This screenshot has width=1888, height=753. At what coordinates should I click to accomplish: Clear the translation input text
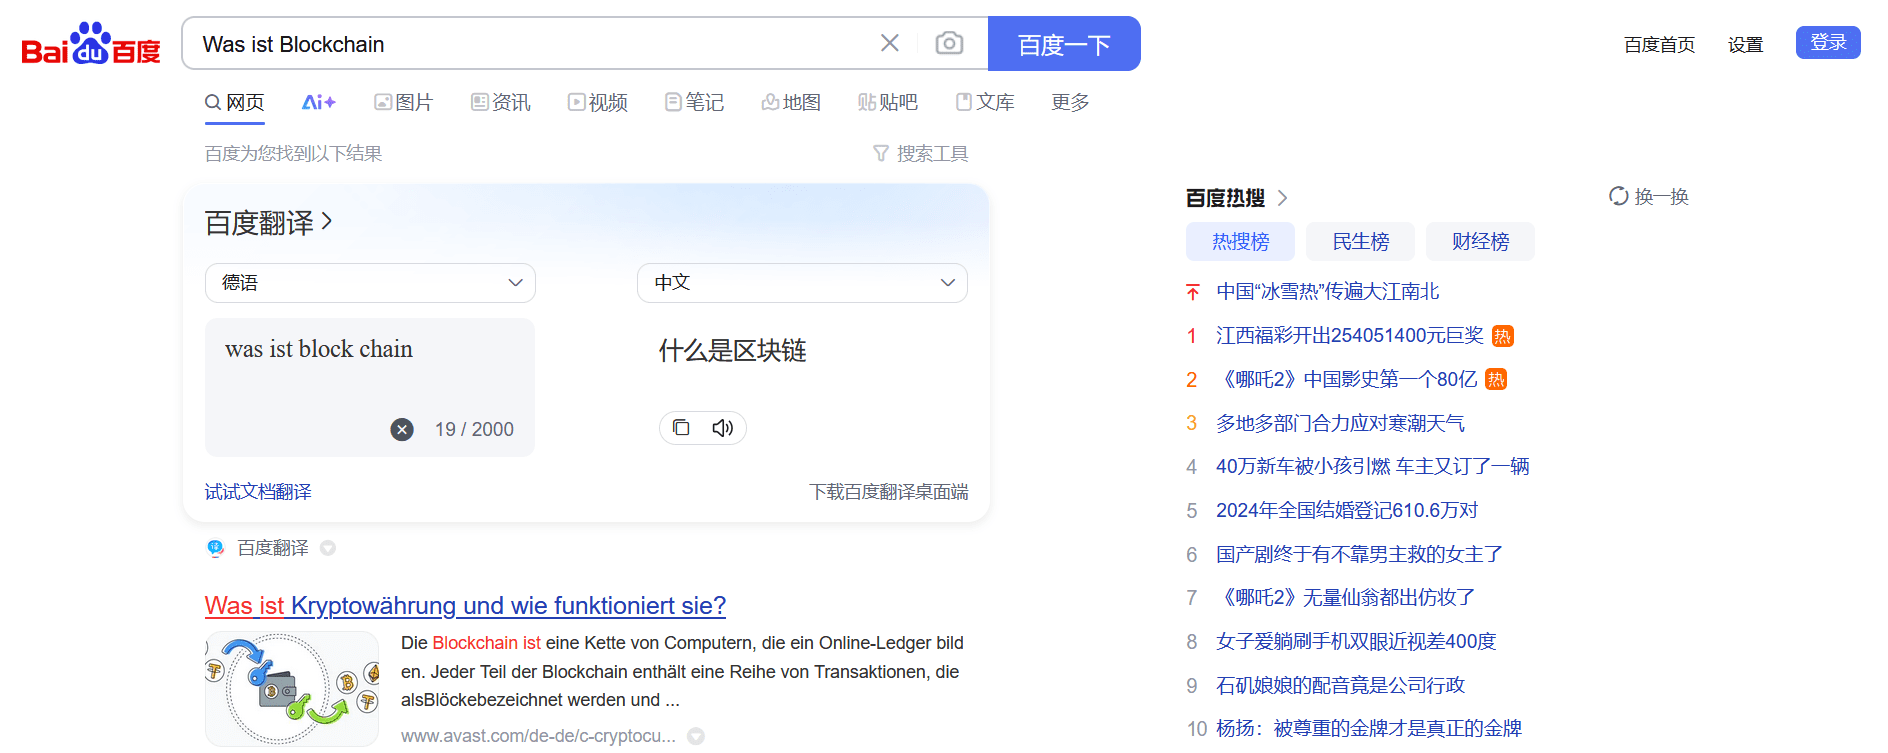pos(402,429)
